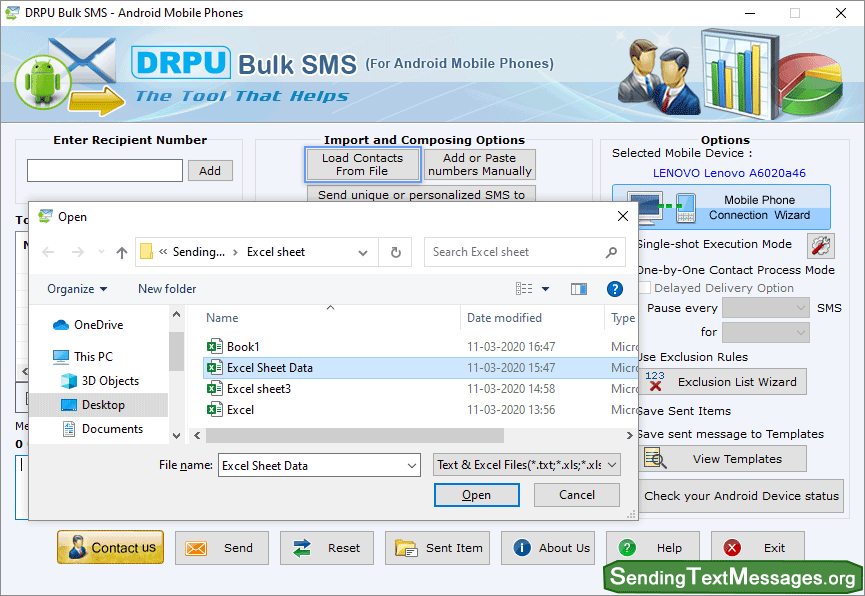Sort files by Name column header
865x596 pixels.
tap(222, 318)
